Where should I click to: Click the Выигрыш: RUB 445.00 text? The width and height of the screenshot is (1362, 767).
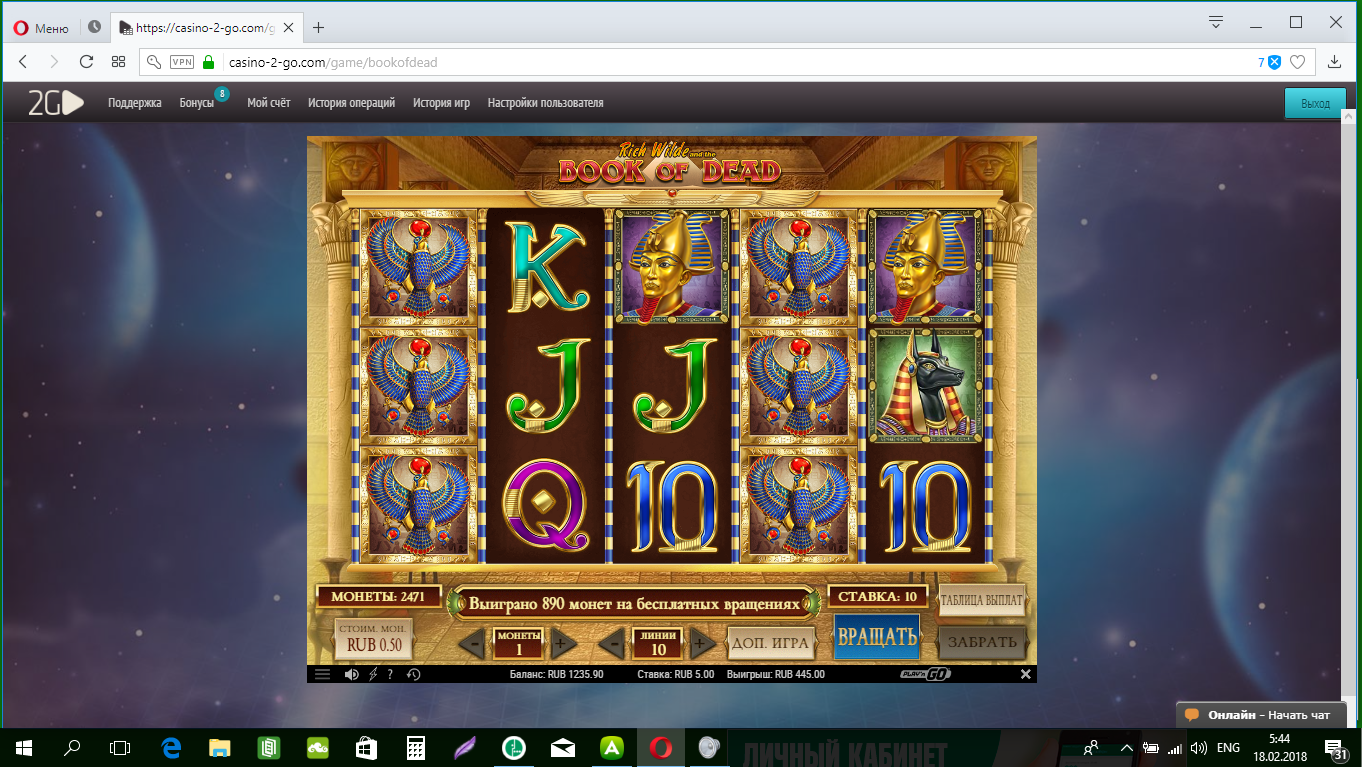pyautogui.click(x=776, y=674)
